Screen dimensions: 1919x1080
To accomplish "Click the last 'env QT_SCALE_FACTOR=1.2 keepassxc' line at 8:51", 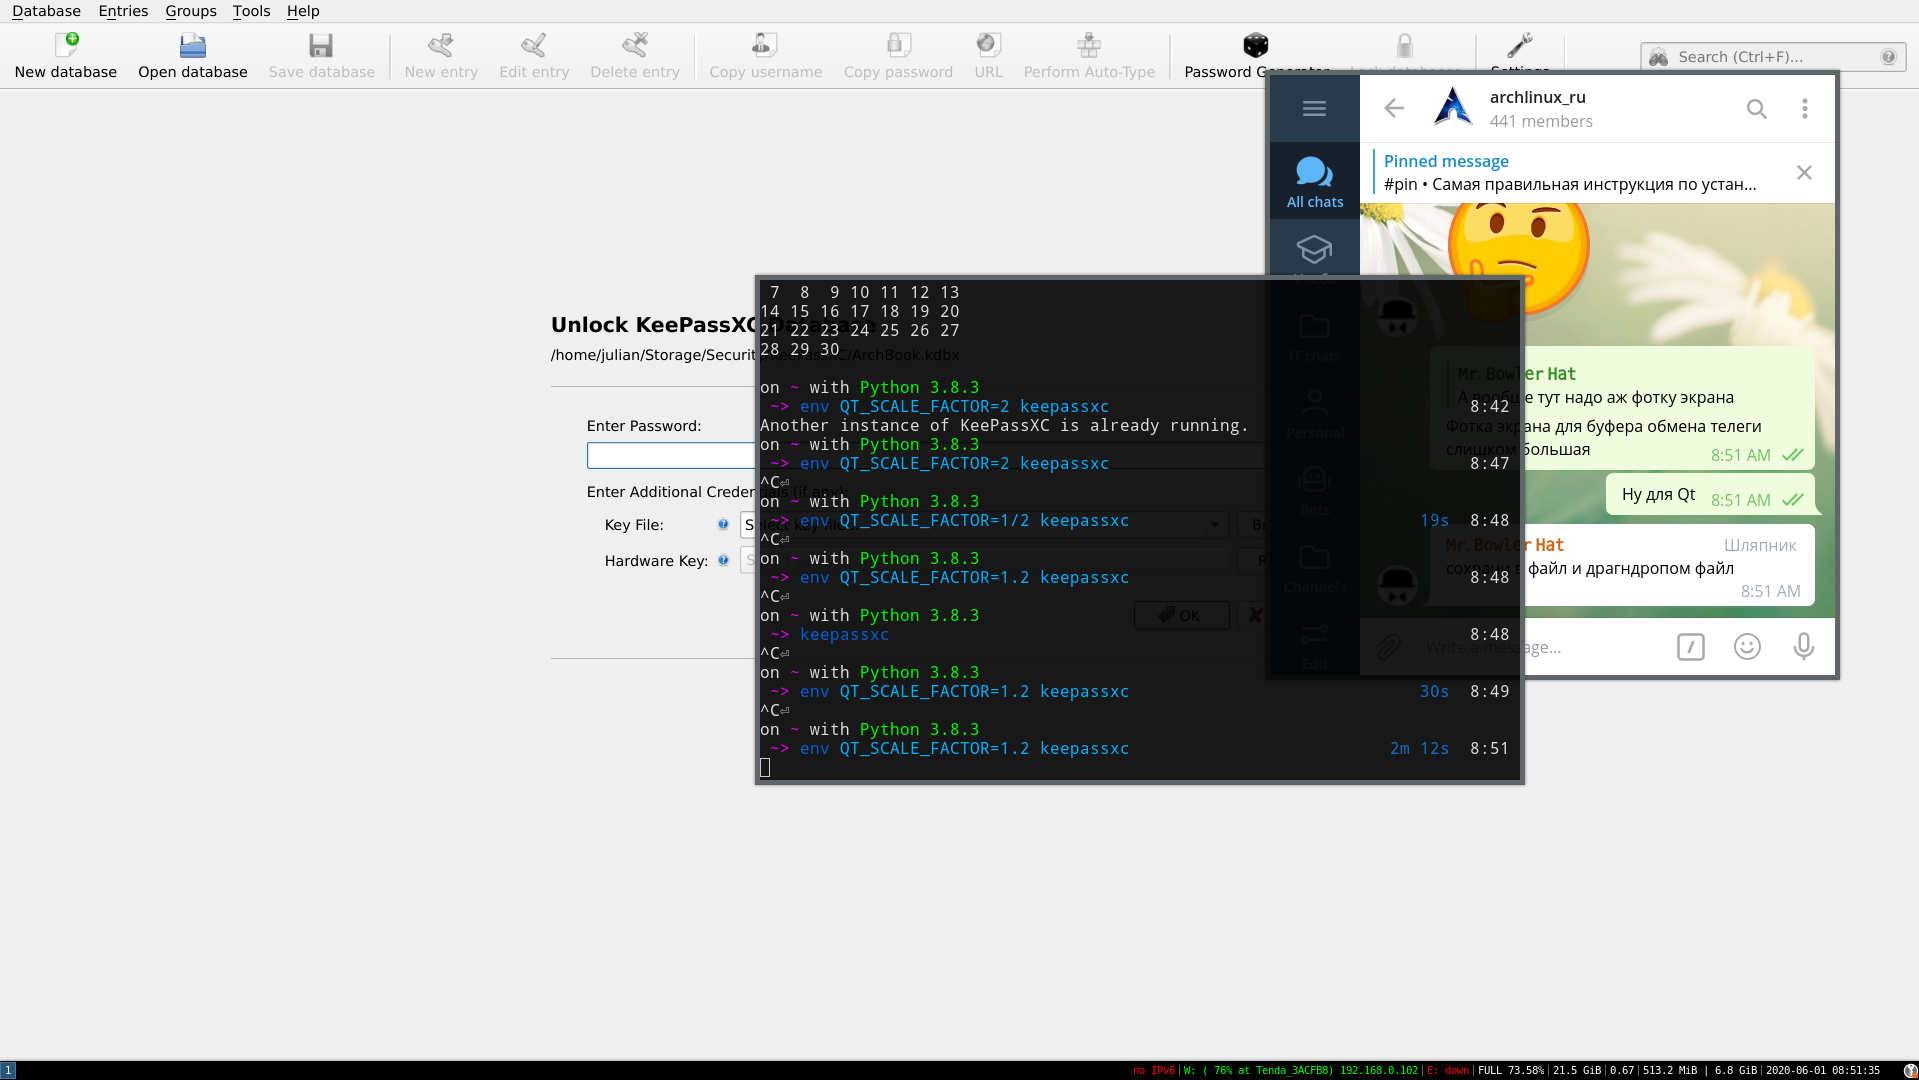I will [x=964, y=748].
